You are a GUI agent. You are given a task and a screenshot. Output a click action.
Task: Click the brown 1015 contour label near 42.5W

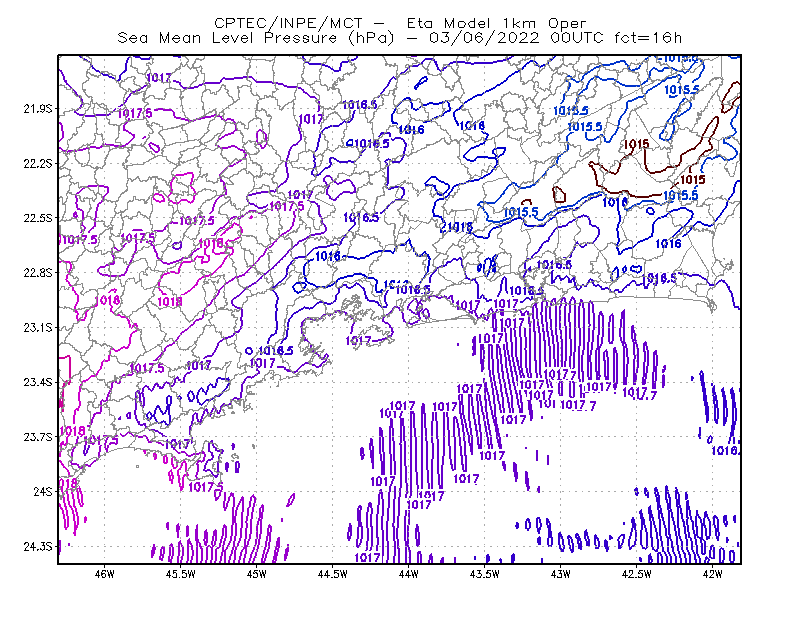[636, 144]
